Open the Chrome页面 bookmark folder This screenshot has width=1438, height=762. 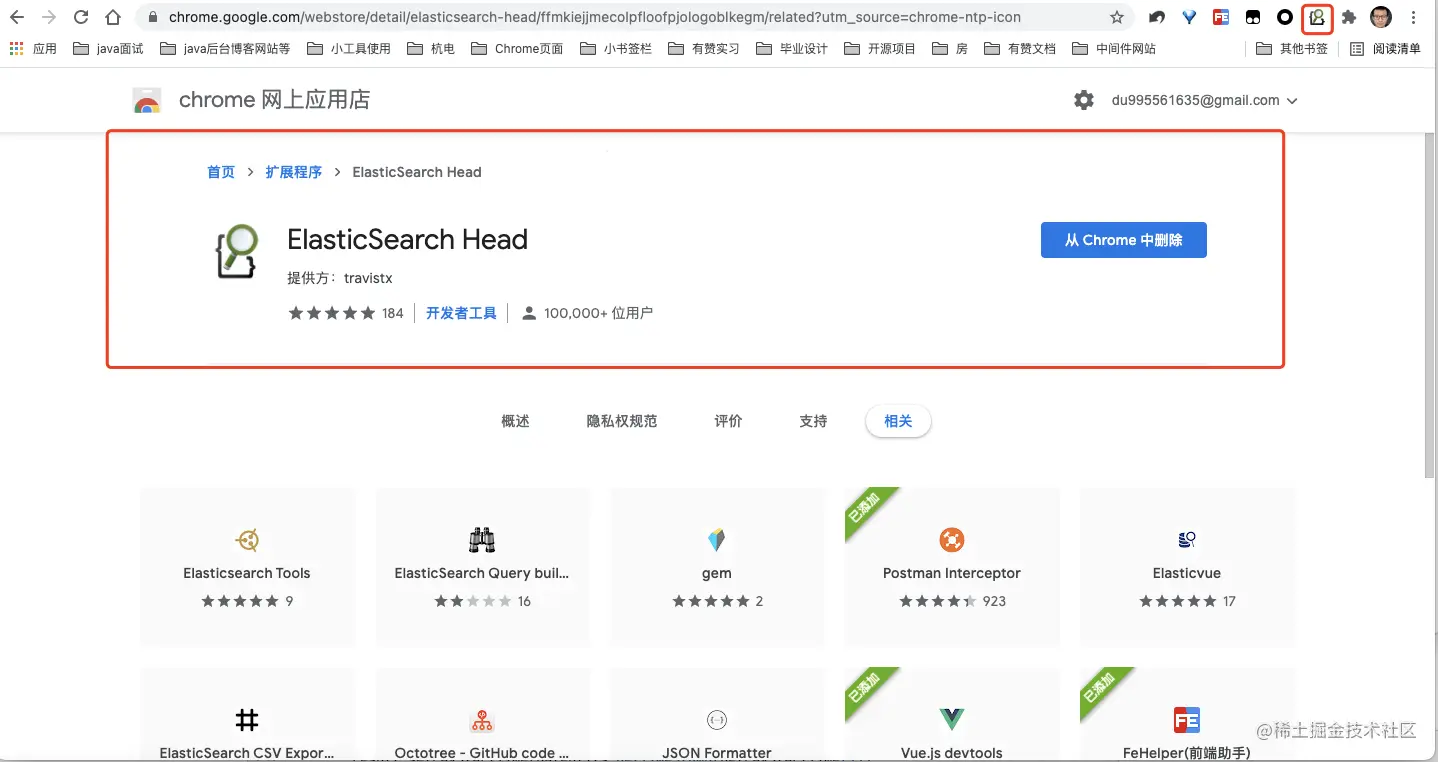point(516,48)
